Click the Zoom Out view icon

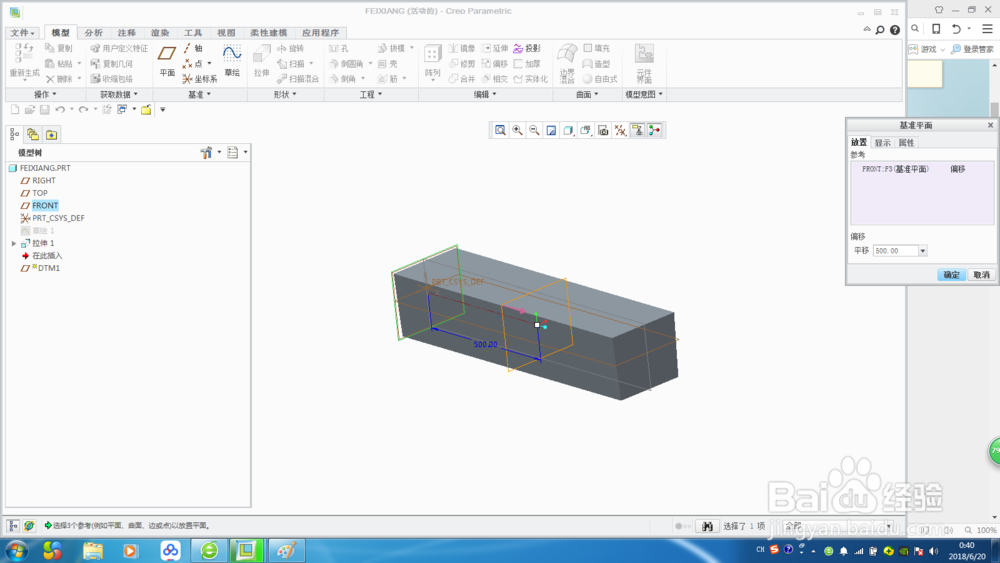click(x=534, y=131)
